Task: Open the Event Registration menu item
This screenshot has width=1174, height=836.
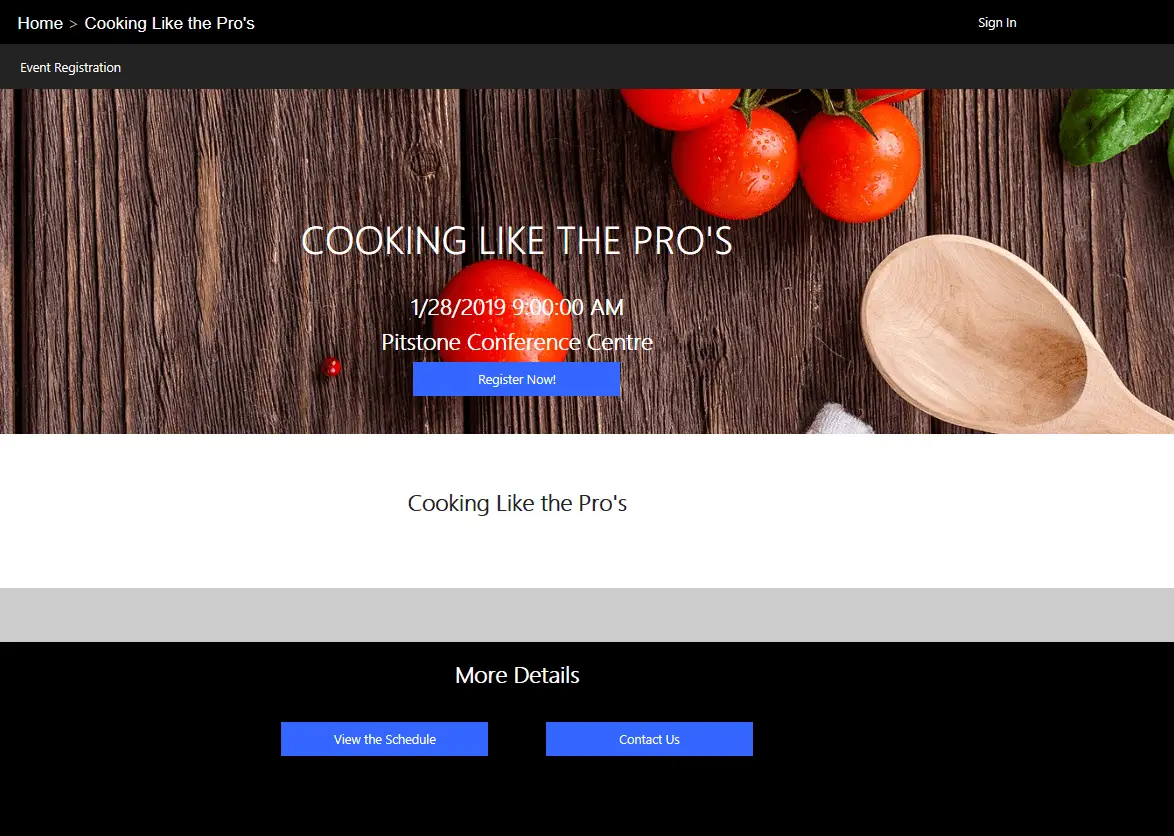Action: pos(70,67)
